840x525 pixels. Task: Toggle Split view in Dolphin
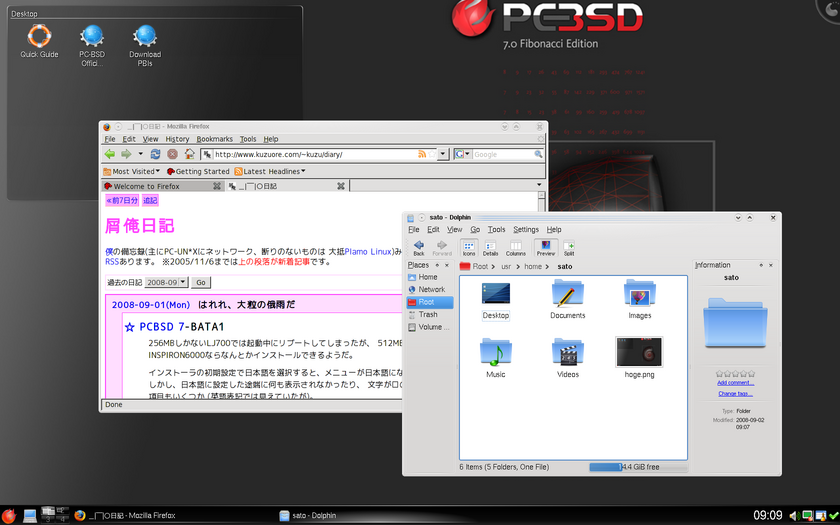(x=569, y=248)
